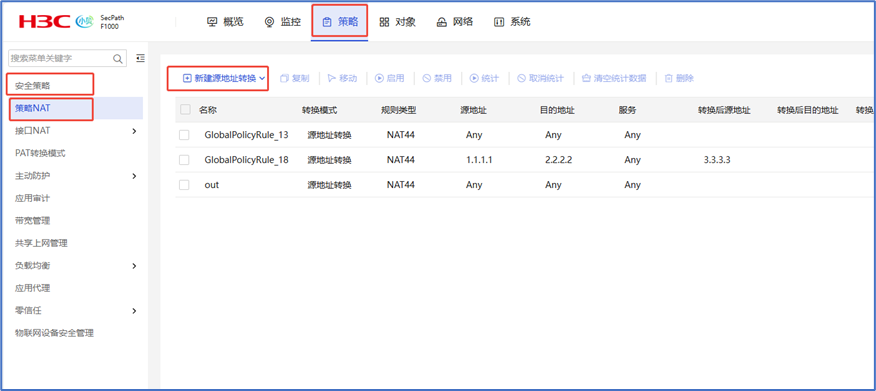876x391 pixels.
Task: Click the 禁用 disable toolbar button
Action: pyautogui.click(x=437, y=78)
